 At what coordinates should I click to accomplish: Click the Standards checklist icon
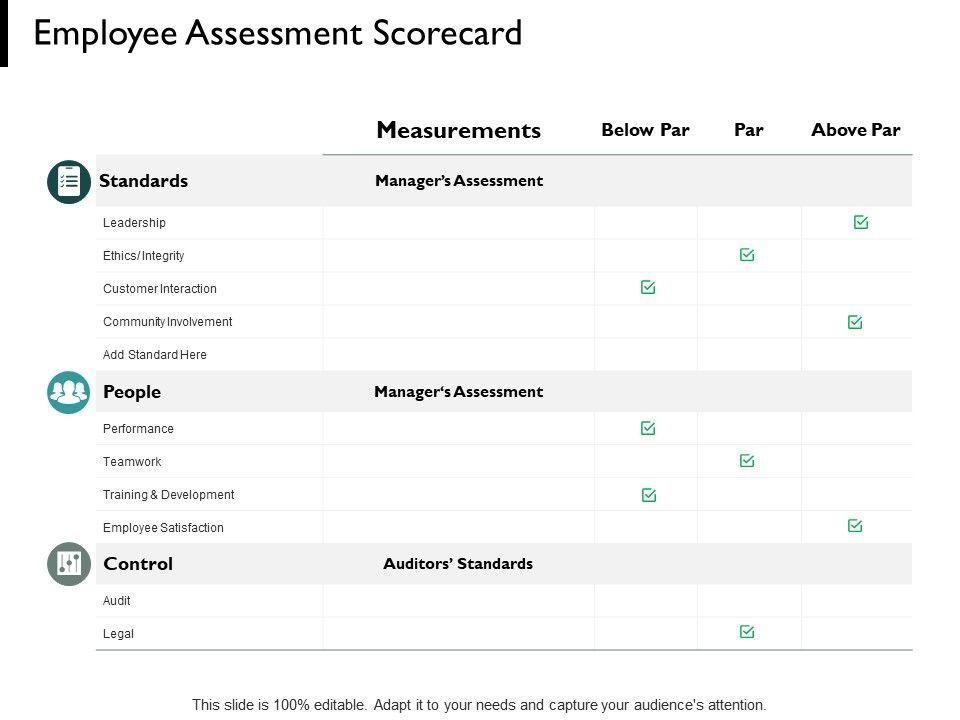[69, 182]
